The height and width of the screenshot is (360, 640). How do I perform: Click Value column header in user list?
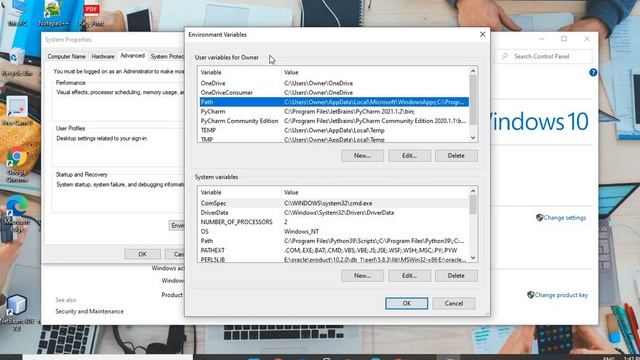375,72
